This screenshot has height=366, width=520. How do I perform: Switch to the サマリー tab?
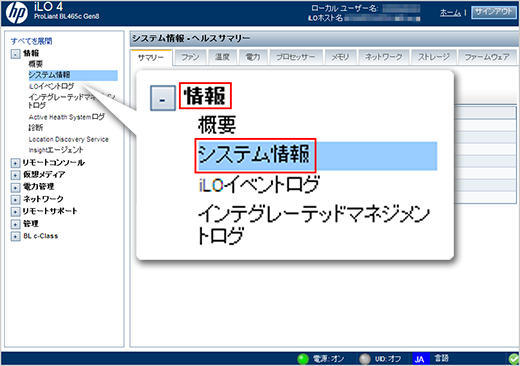click(x=151, y=58)
